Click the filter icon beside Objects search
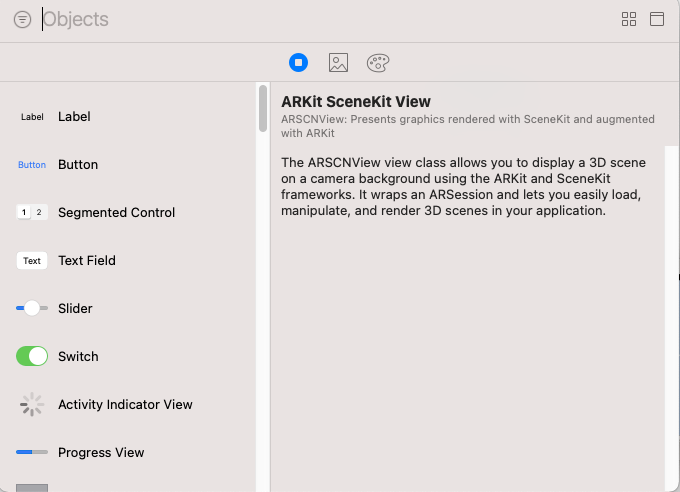The image size is (680, 492). click(x=23, y=20)
